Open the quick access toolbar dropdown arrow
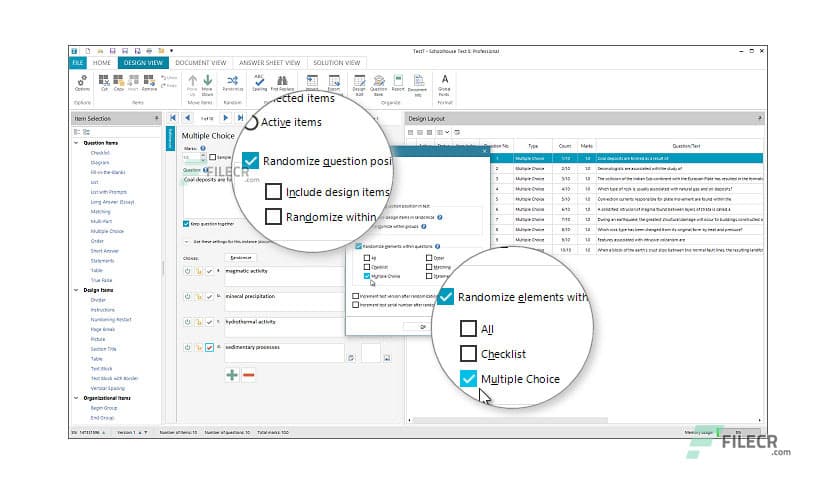The width and height of the screenshot is (836, 484). click(172, 51)
